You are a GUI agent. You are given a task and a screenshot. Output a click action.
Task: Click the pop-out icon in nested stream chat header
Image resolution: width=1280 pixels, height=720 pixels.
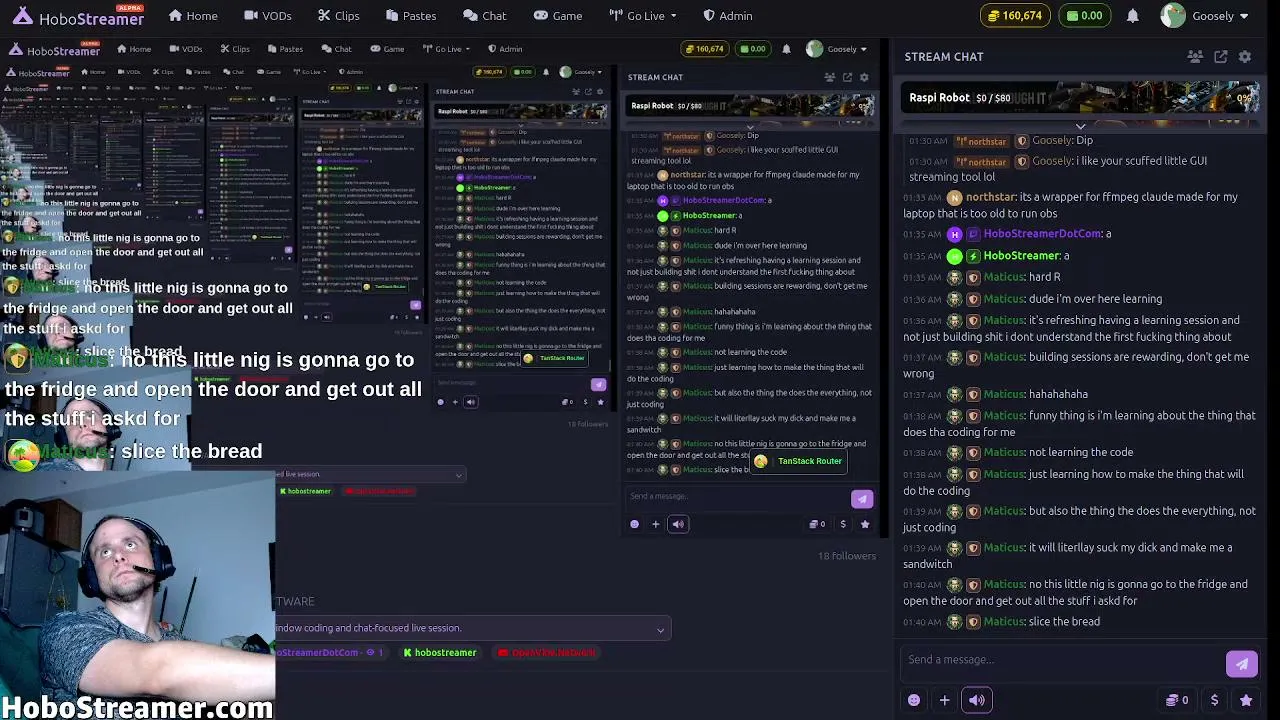(847, 77)
